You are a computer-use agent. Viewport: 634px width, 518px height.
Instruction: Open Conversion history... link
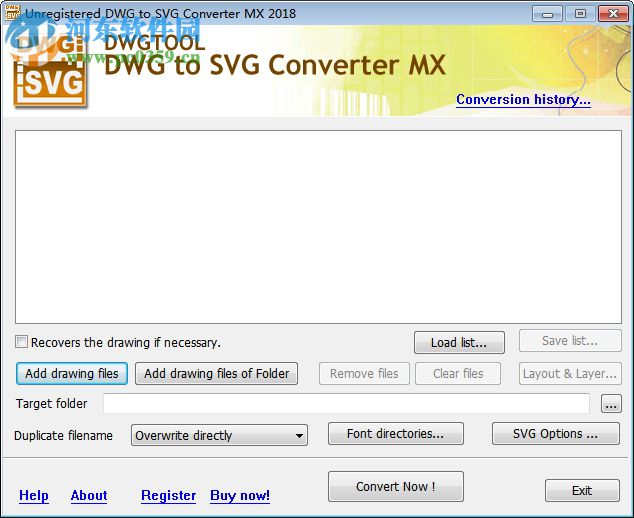point(523,99)
